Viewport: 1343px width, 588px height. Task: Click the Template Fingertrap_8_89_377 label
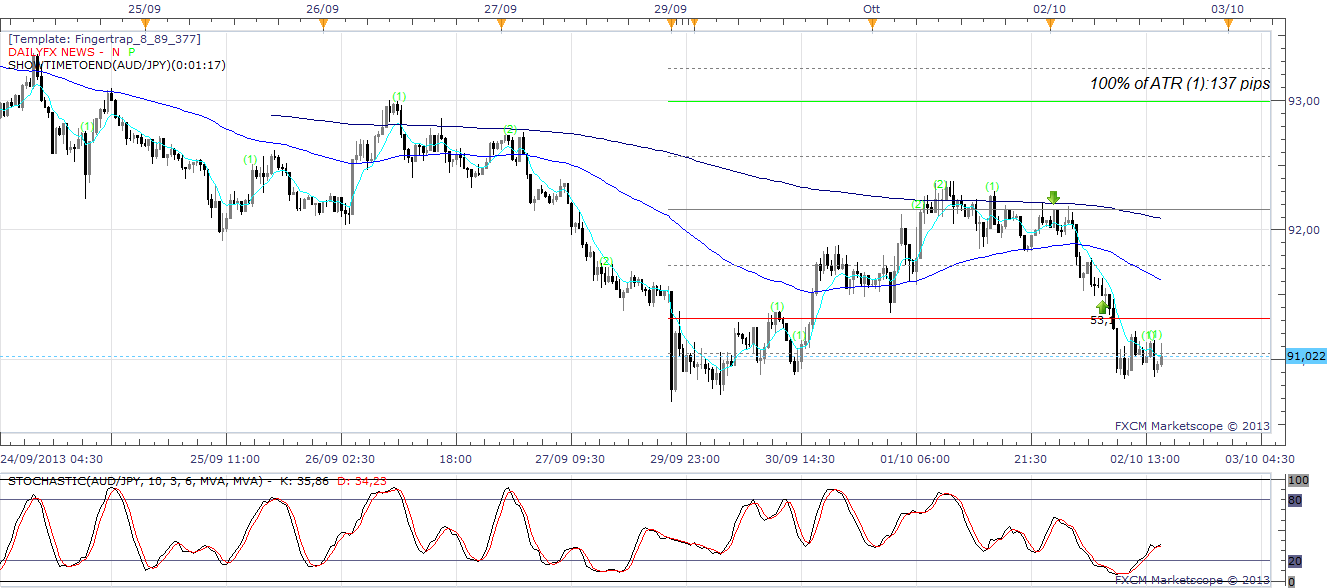pos(104,39)
